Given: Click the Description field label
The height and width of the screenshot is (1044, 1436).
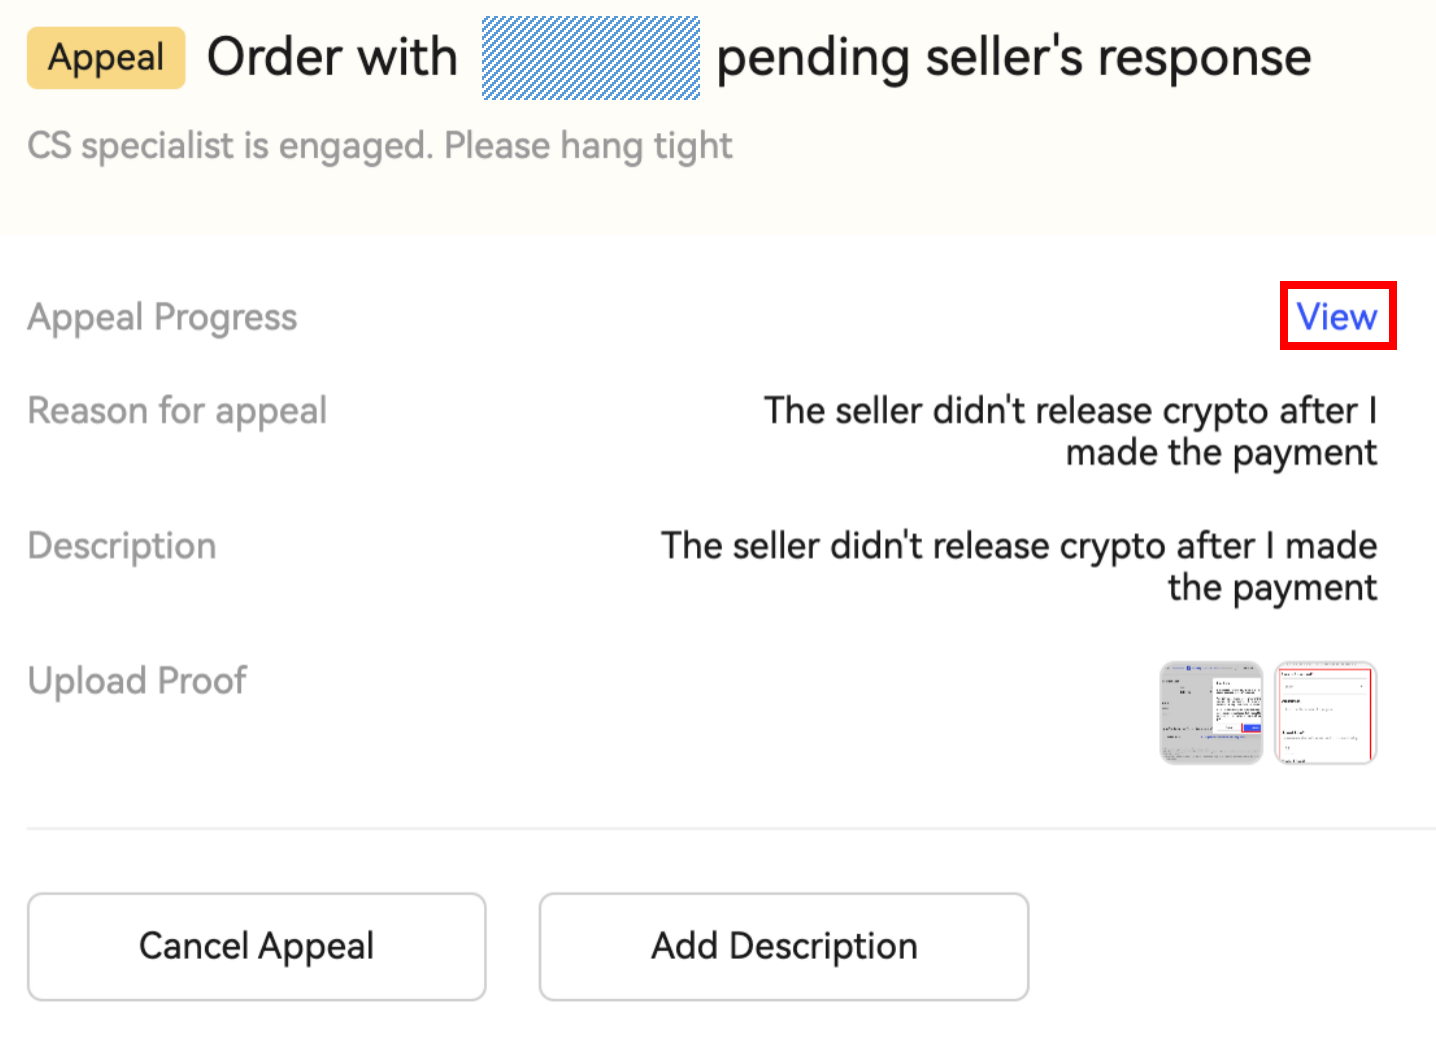Looking at the screenshot, I should click(x=122, y=546).
